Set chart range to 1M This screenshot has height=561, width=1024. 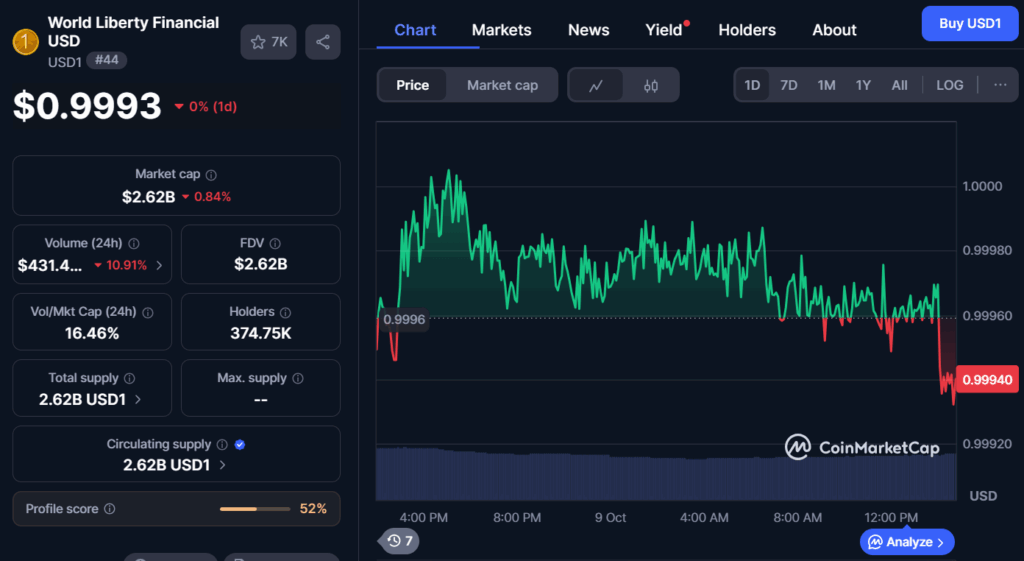pyautogui.click(x=826, y=86)
